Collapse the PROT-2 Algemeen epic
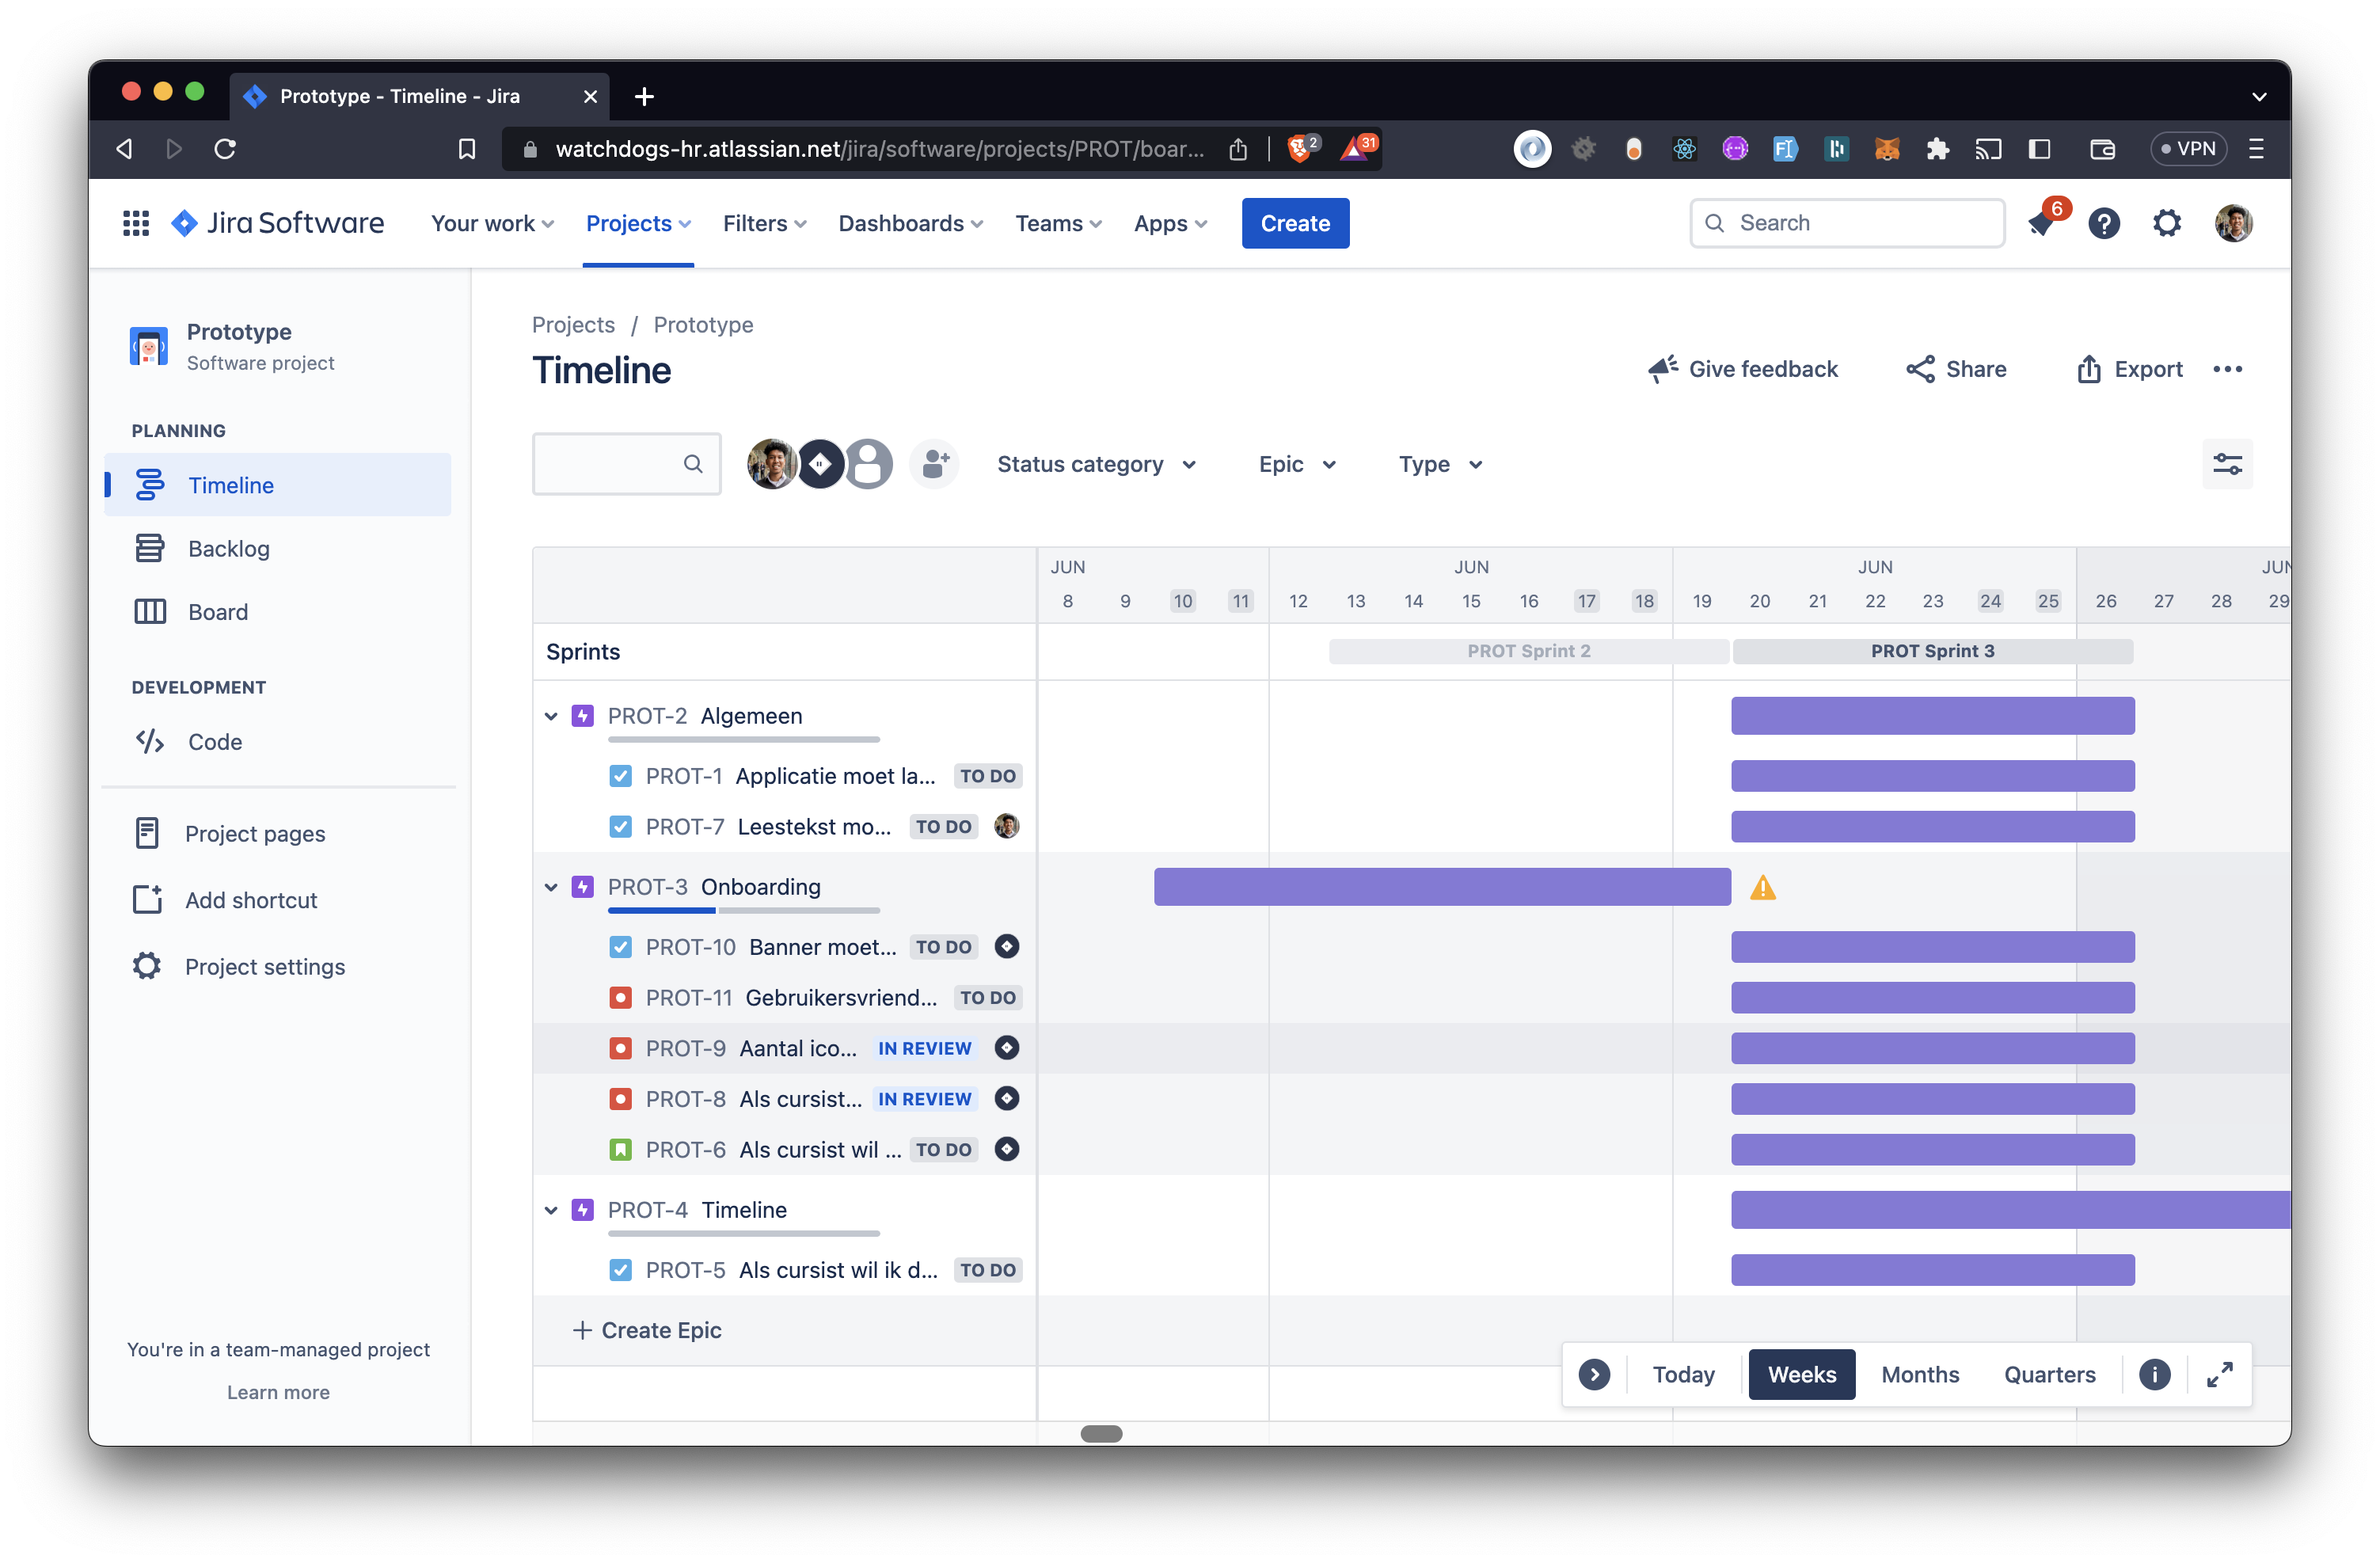2380x1563 pixels. 551,716
